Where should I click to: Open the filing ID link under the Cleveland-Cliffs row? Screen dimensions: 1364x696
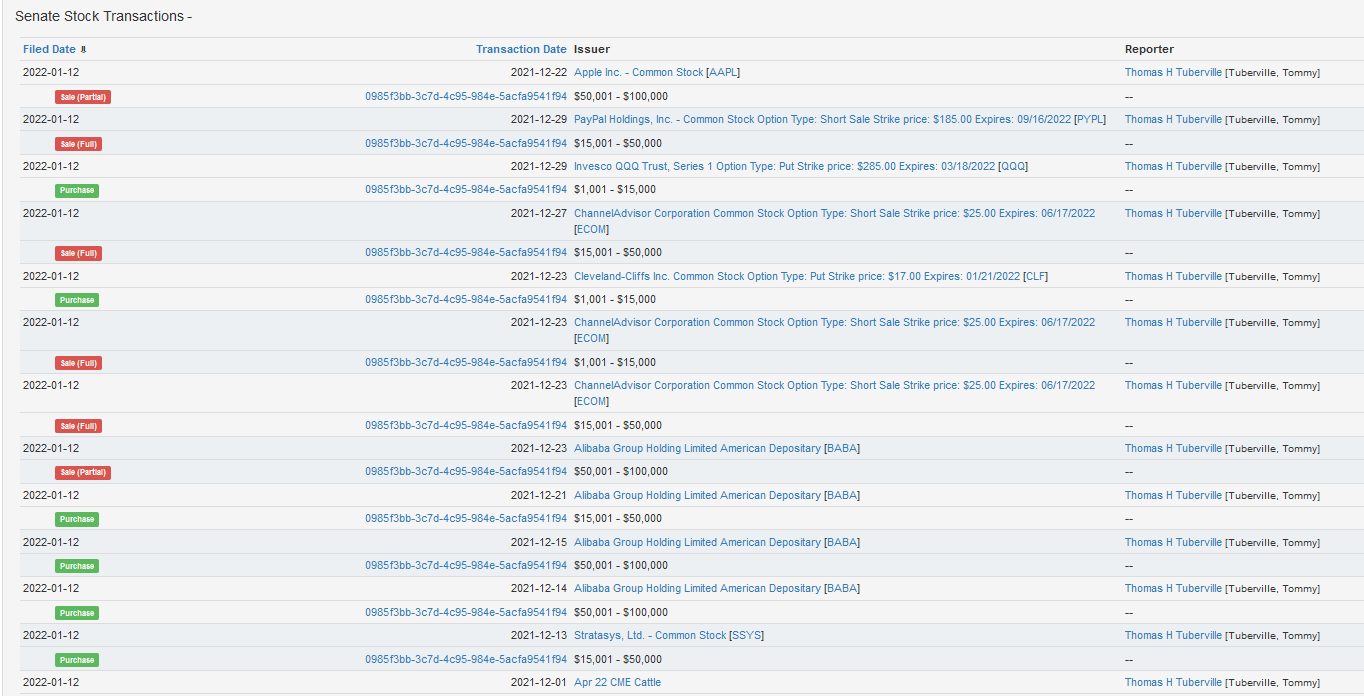(466, 299)
